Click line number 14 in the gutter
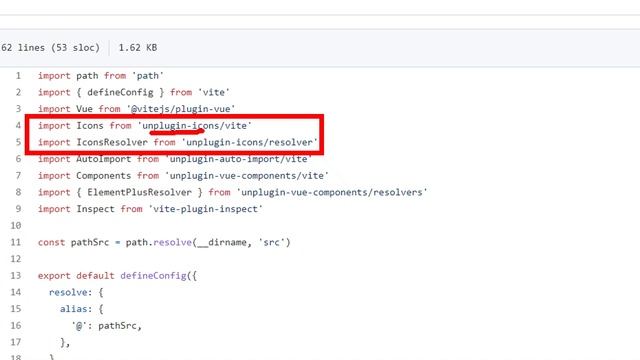This screenshot has height=360, width=640. pos(16,292)
